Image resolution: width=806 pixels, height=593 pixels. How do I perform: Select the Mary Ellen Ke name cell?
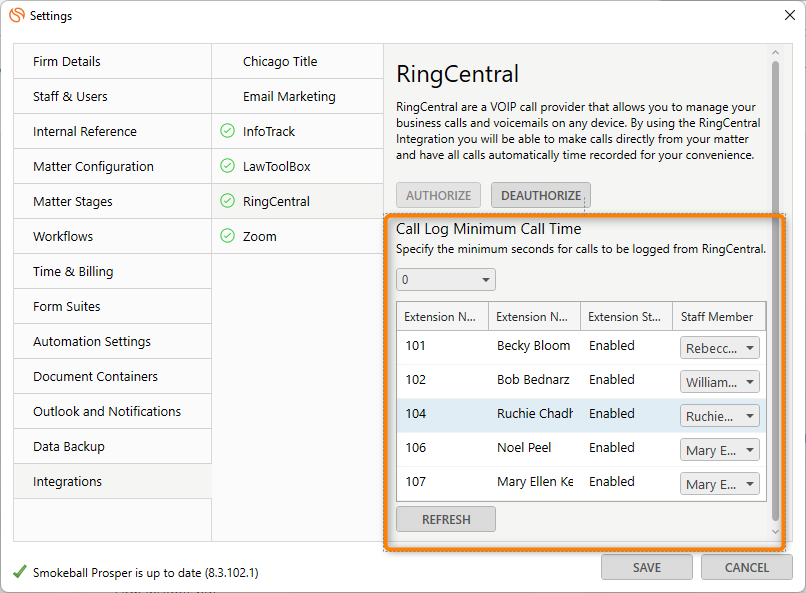click(535, 481)
